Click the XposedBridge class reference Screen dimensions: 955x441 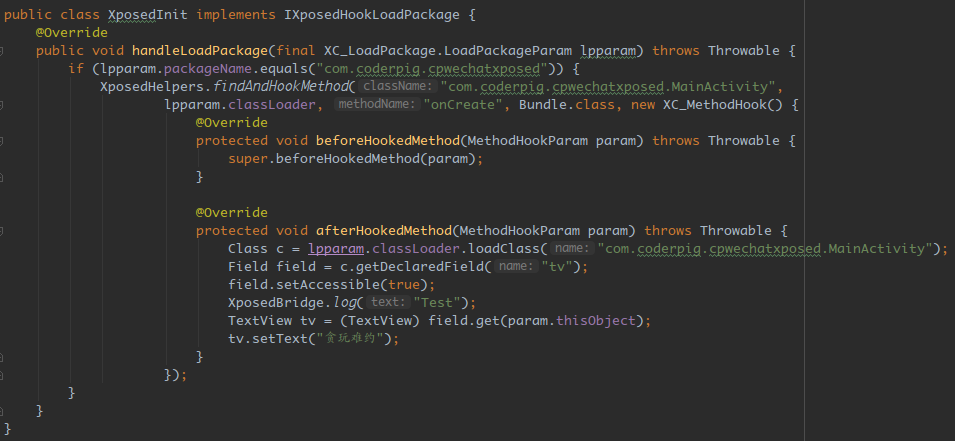coord(276,303)
